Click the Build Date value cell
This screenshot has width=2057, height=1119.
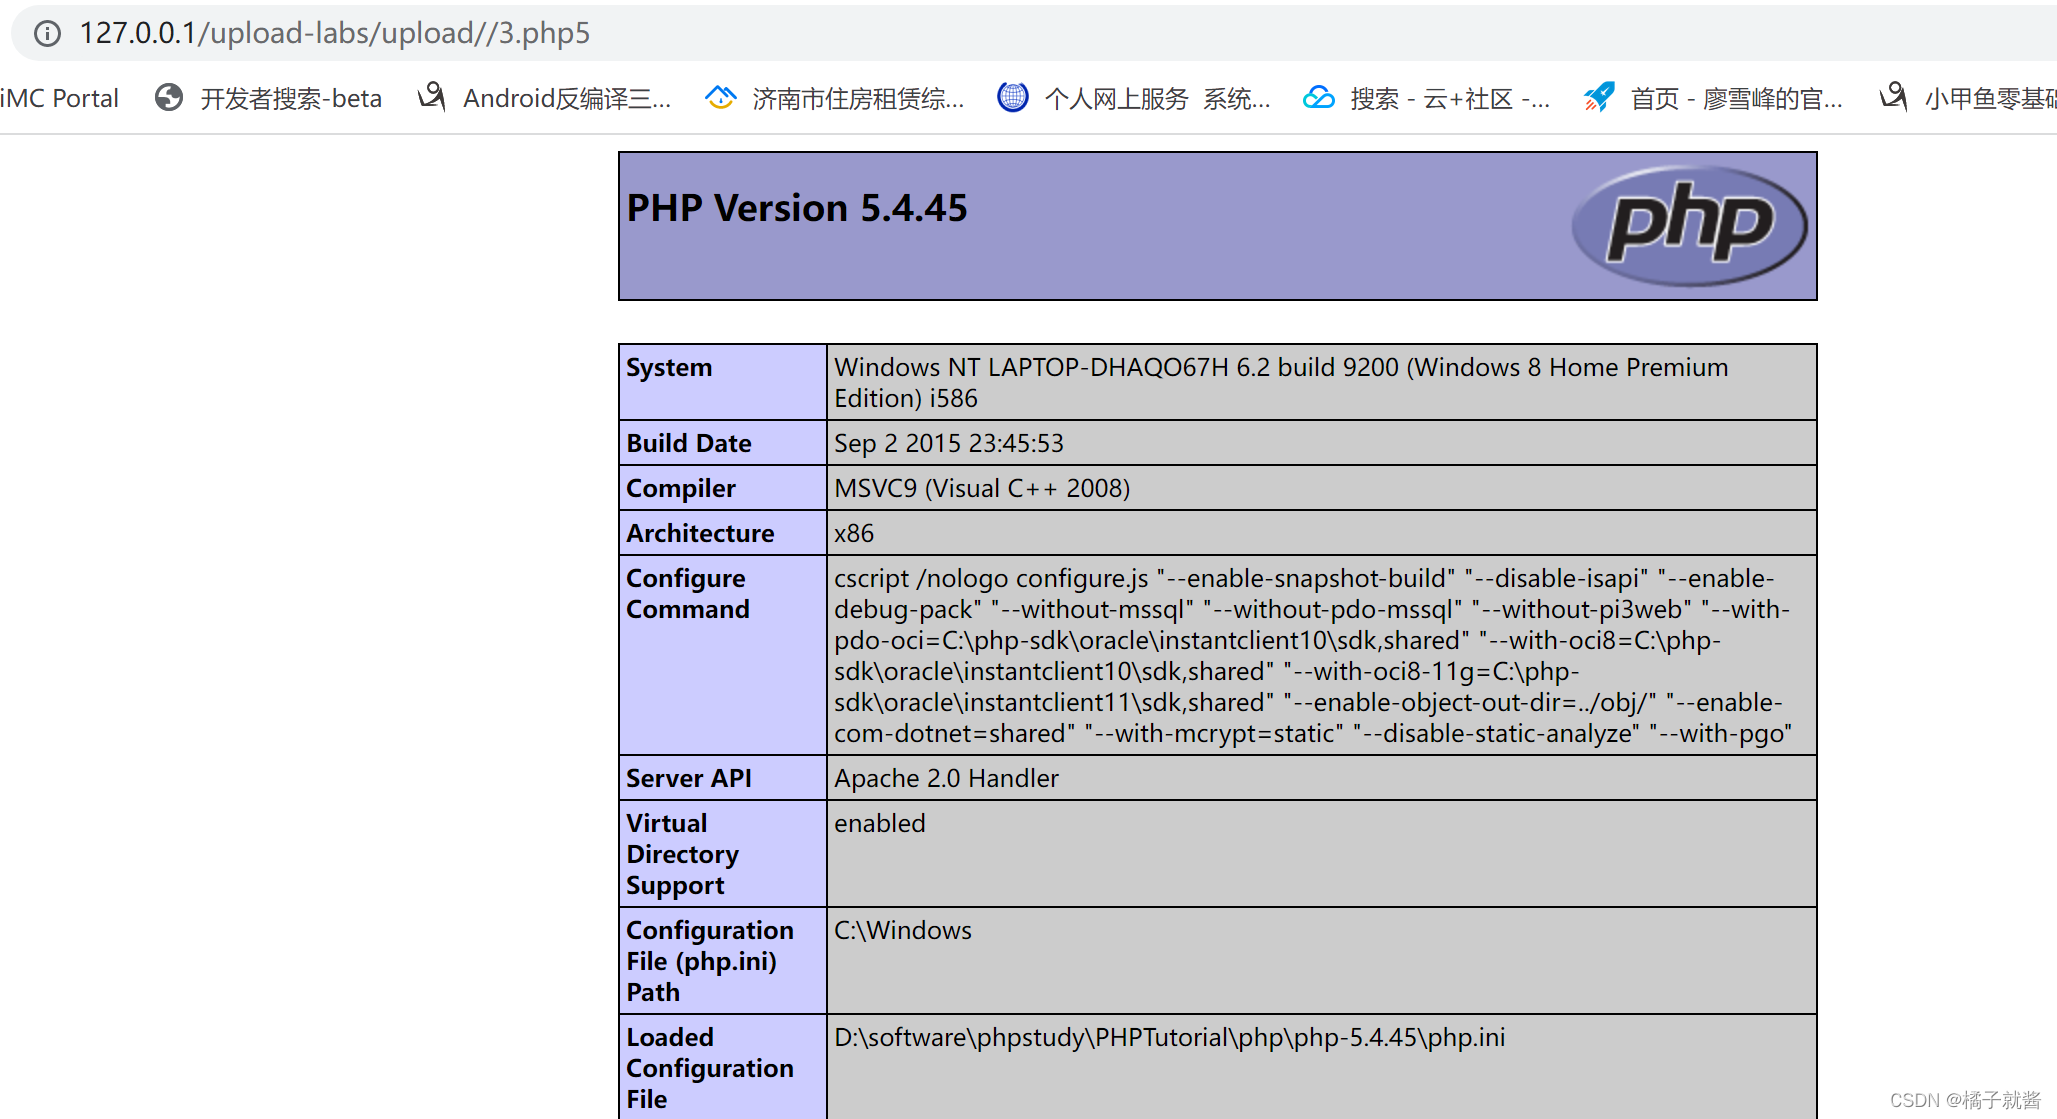click(949, 443)
